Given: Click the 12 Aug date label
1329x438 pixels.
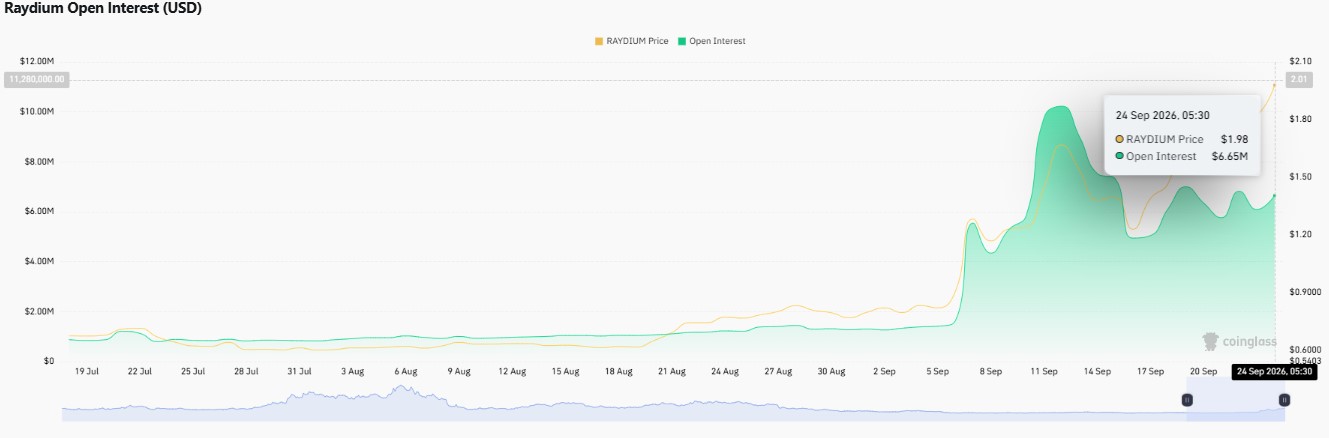Looking at the screenshot, I should click(512, 371).
